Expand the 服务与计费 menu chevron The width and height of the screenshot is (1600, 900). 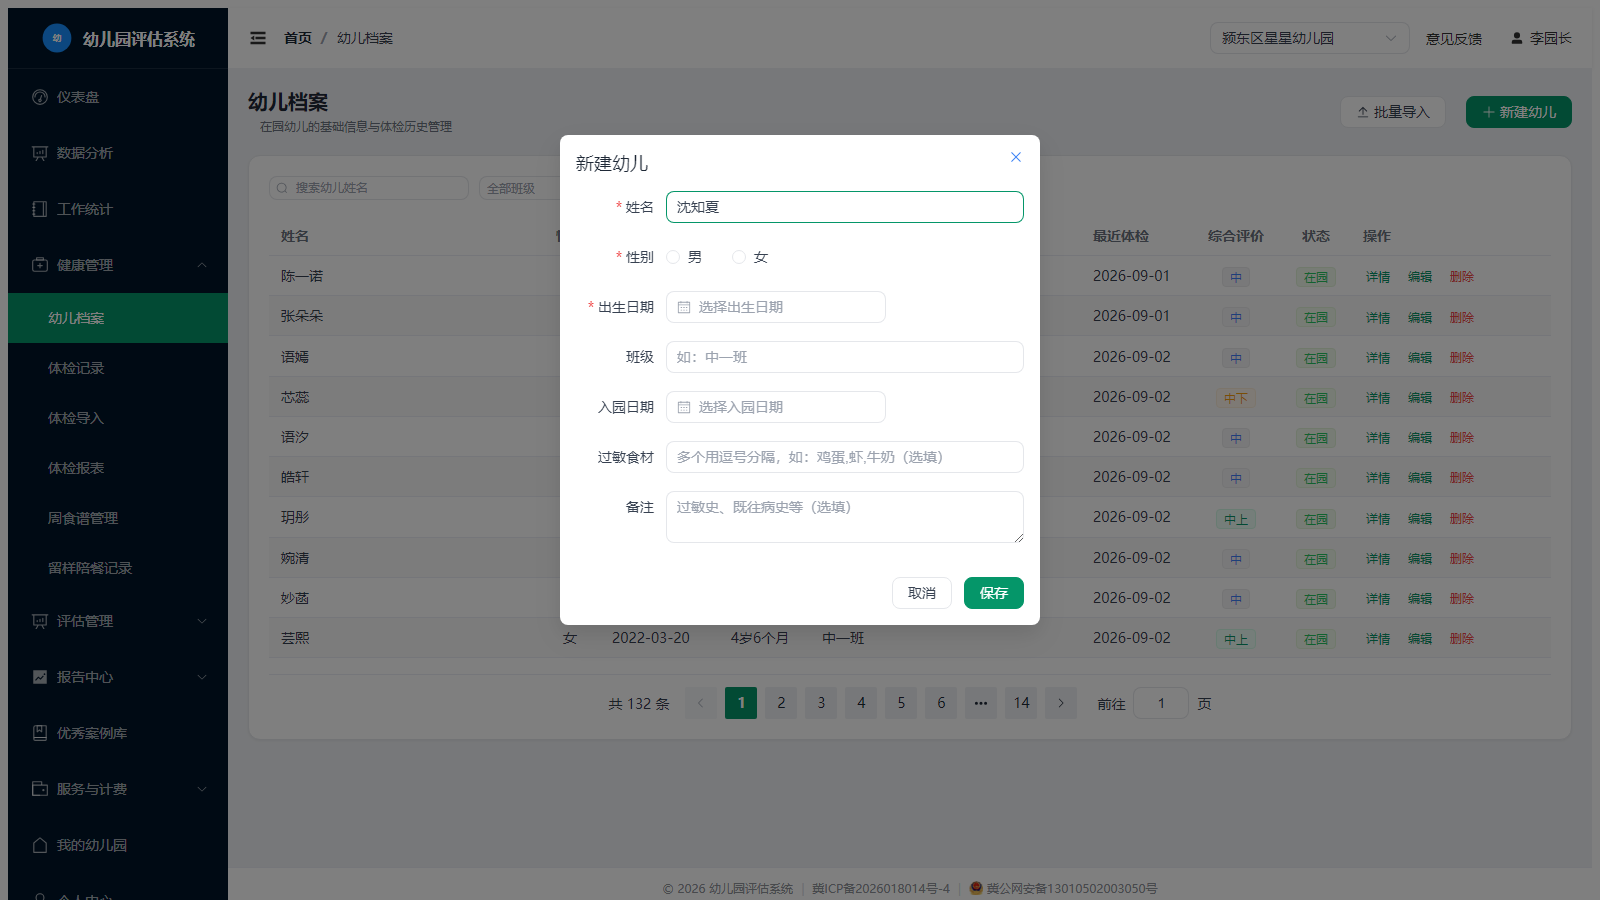pyautogui.click(x=202, y=789)
